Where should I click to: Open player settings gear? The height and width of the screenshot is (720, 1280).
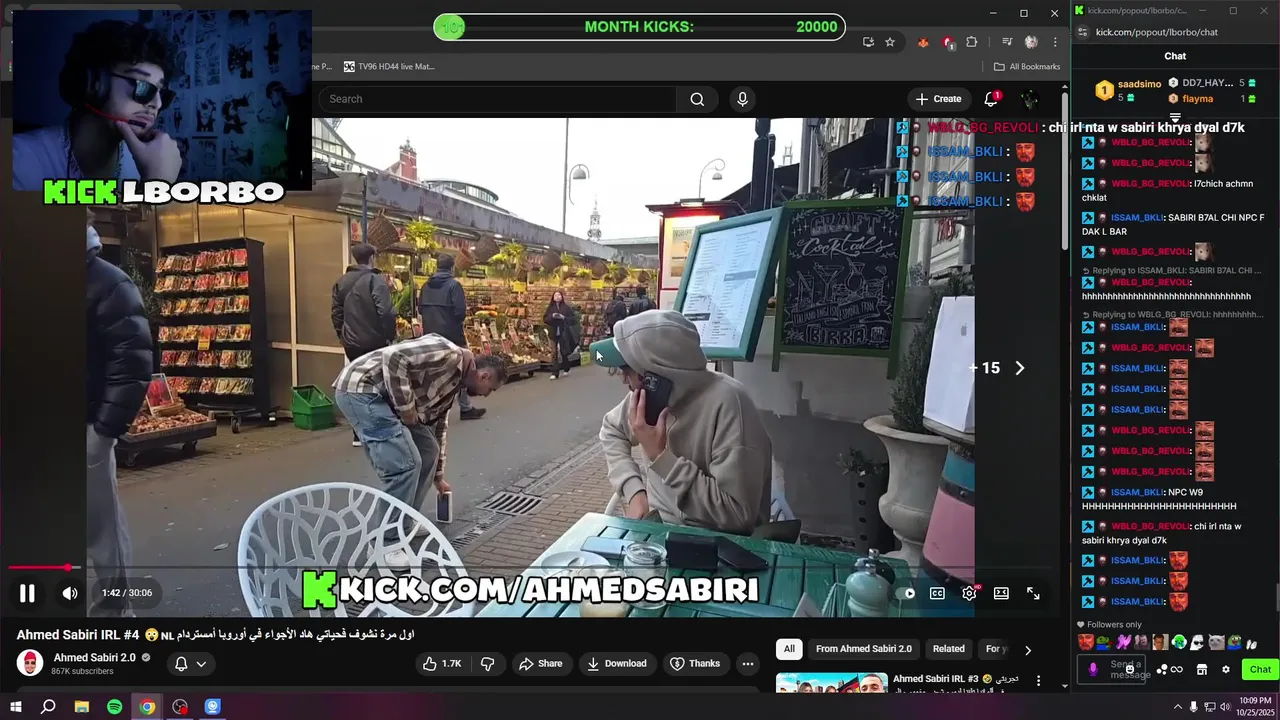tap(969, 593)
